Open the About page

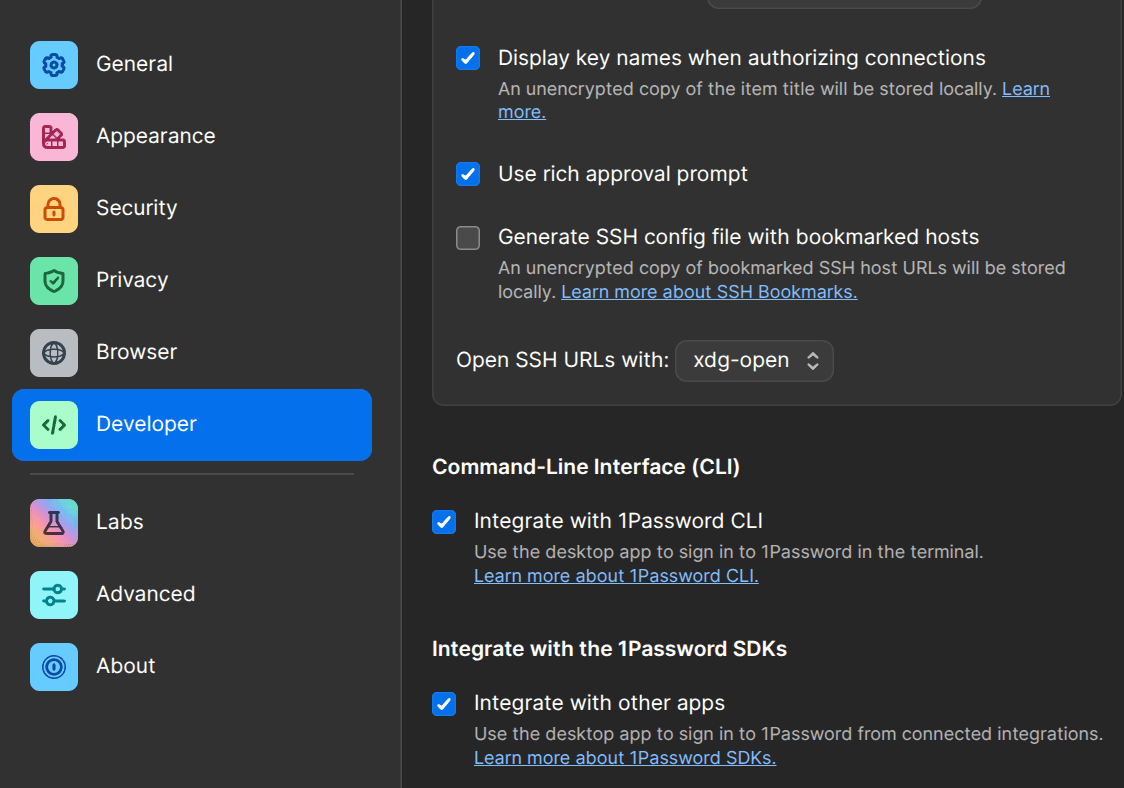click(192, 667)
